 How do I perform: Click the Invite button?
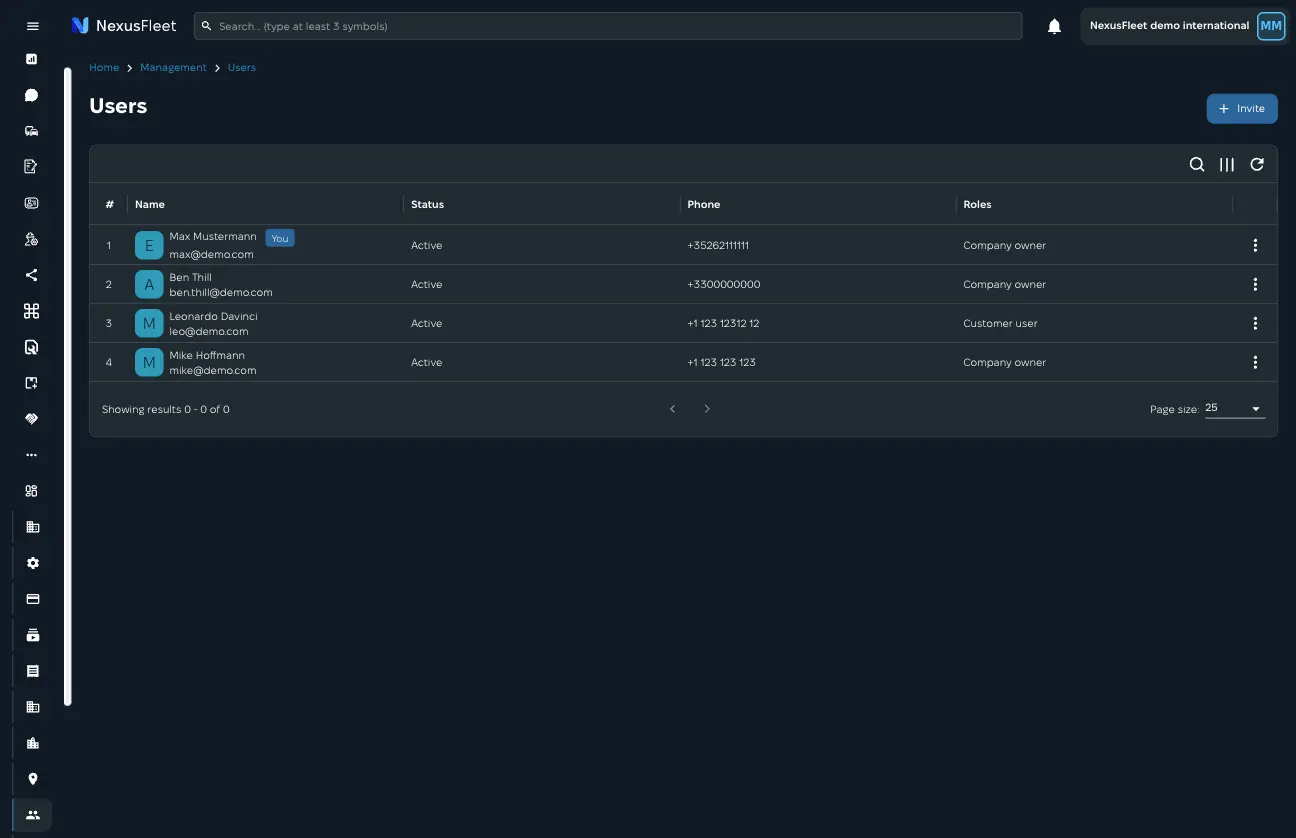[x=1242, y=108]
